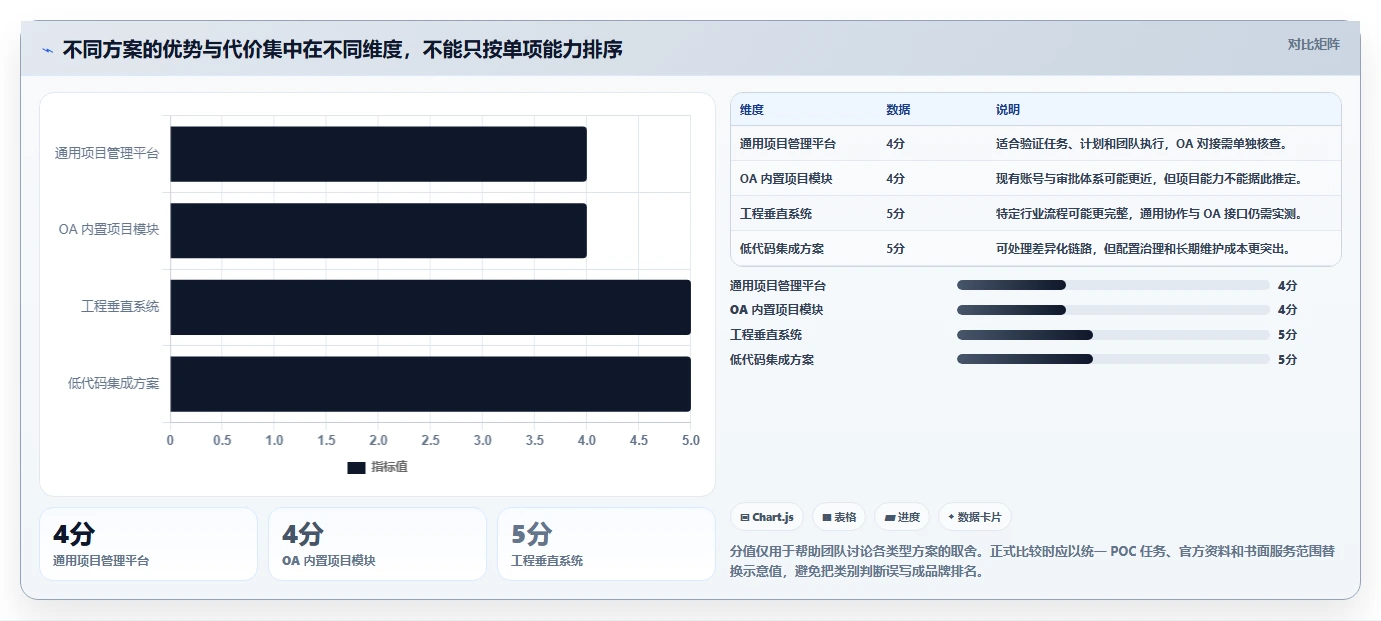Click the 5分 value in the 低代码集成方案 table row
Screen dimensions: 1381x621
pyautogui.click(x=896, y=249)
